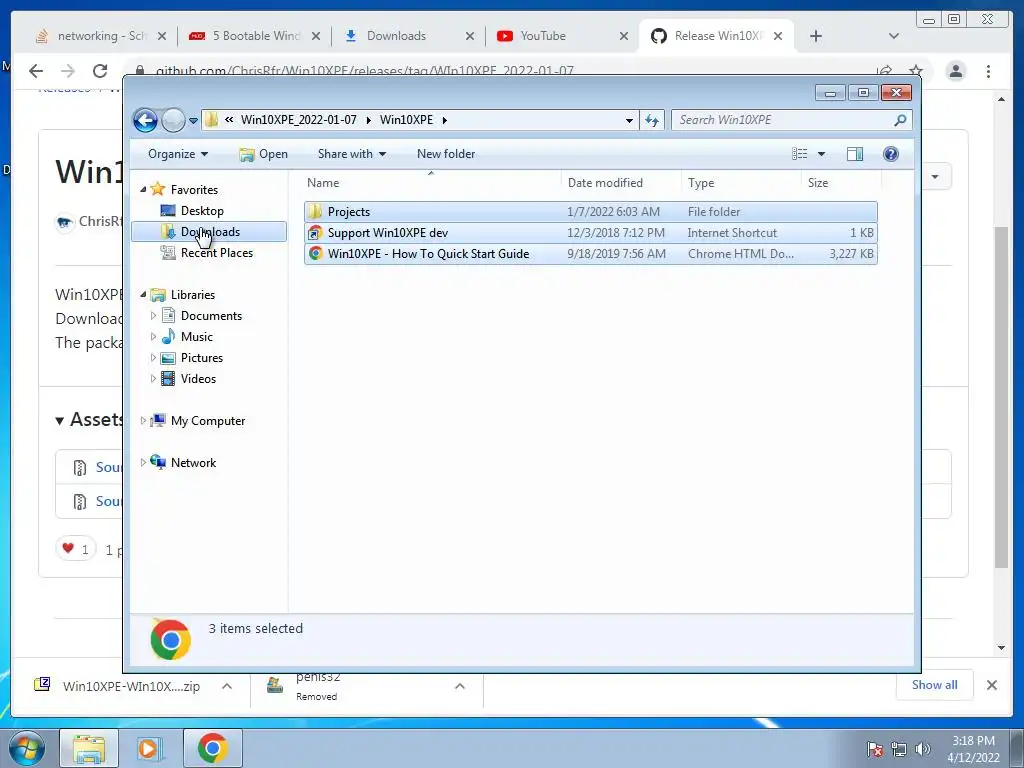
Task: Select Desktop in Favorites
Action: pyautogui.click(x=202, y=211)
